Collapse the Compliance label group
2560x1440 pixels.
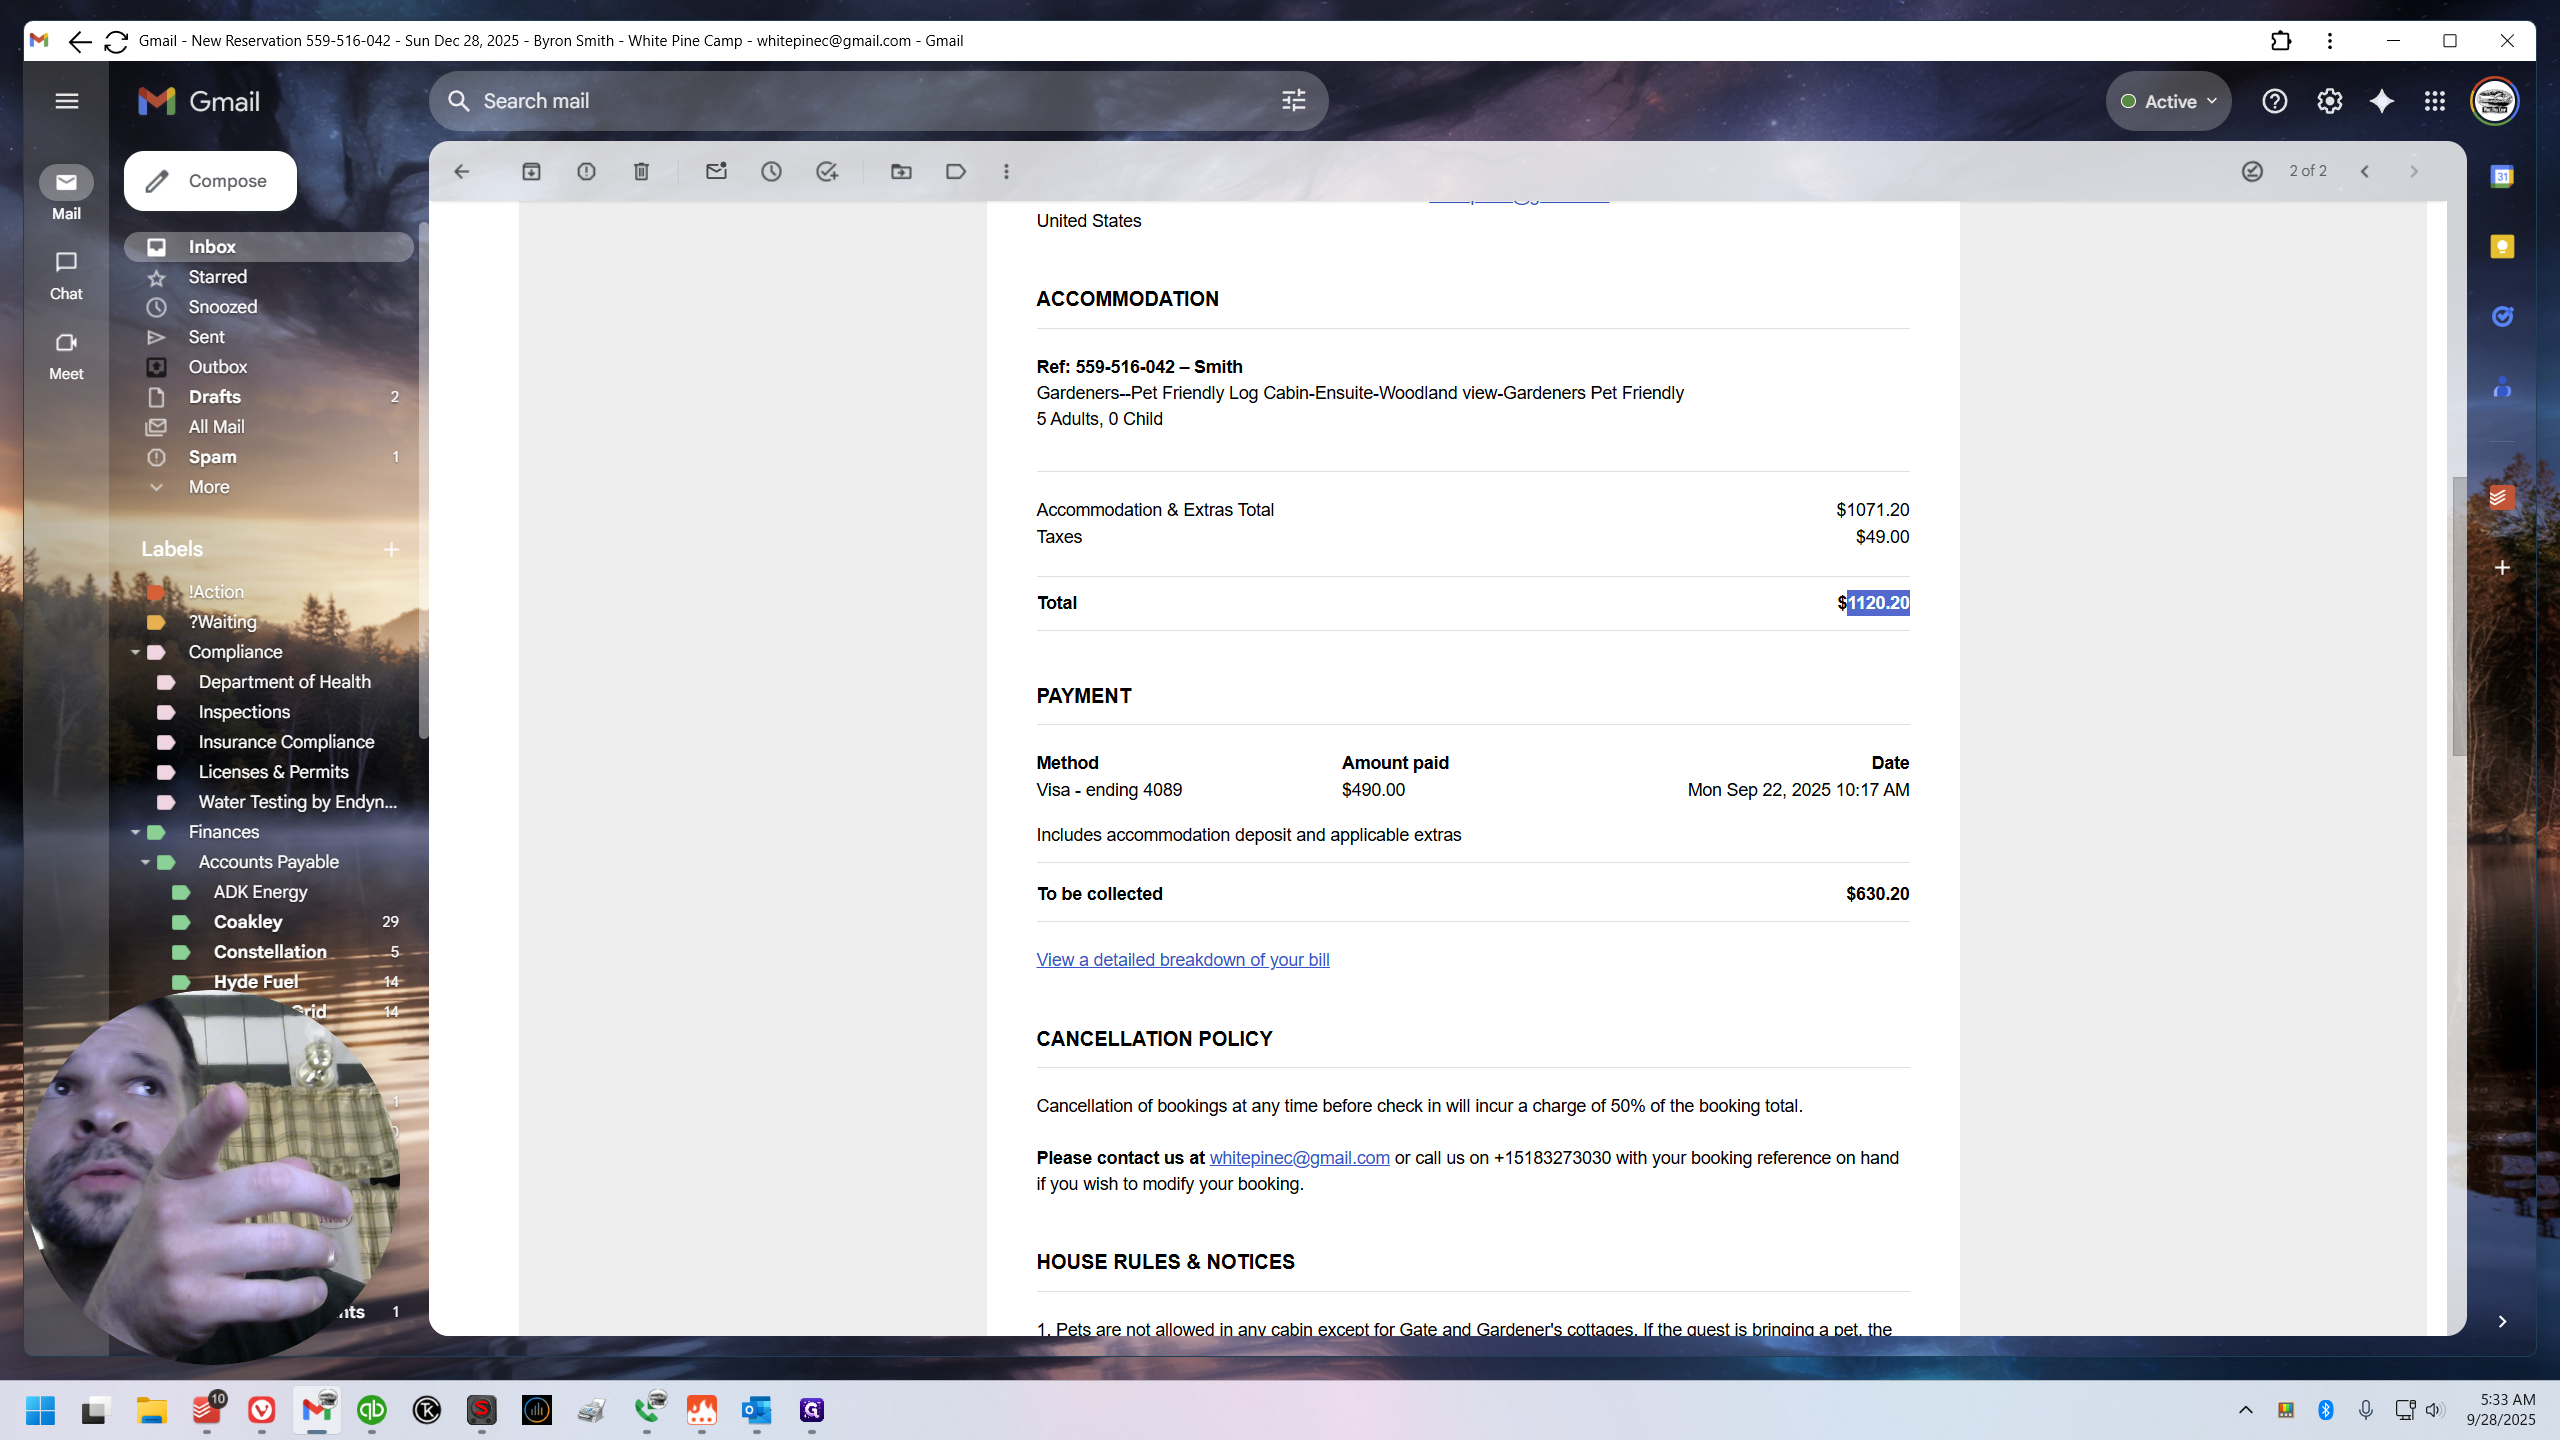coord(135,652)
